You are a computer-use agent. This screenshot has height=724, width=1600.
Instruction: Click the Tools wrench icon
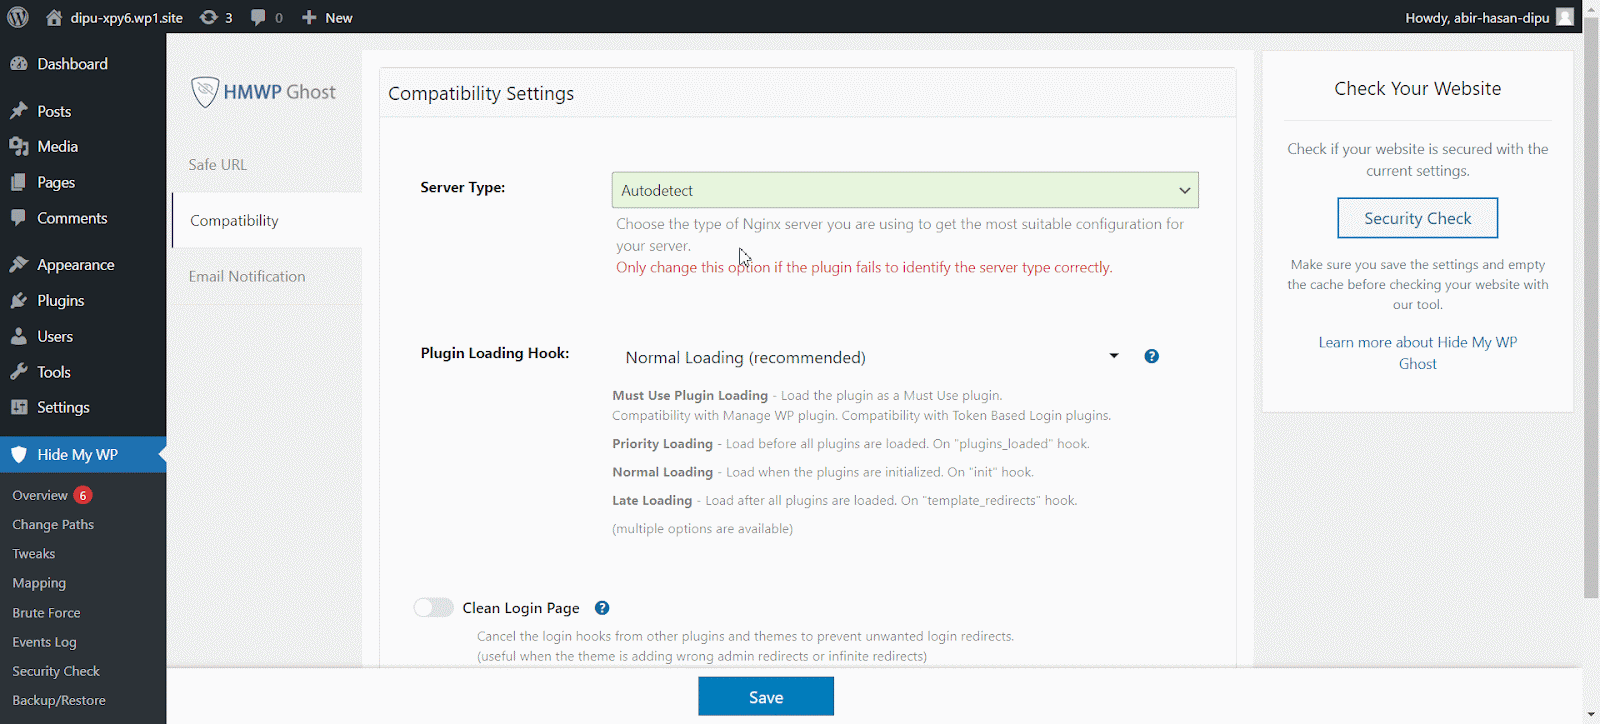19,372
